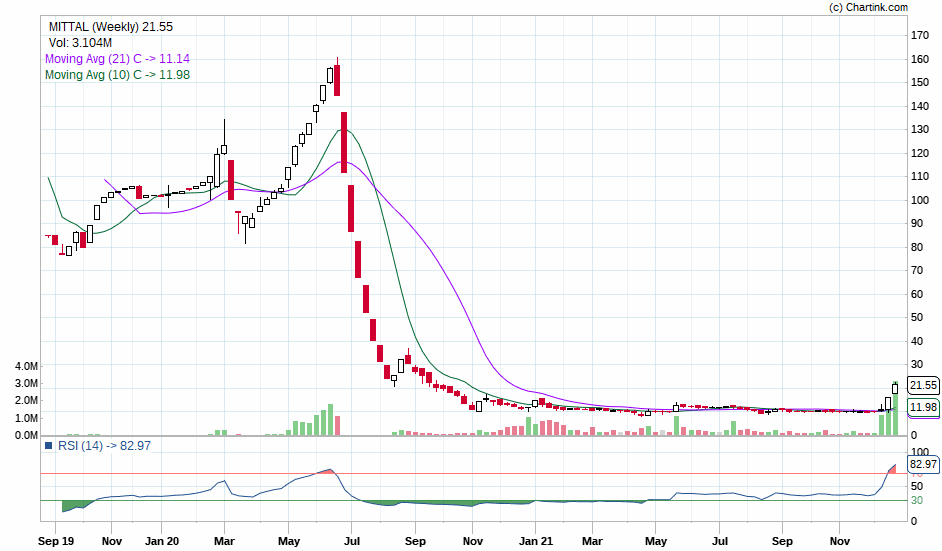Image resolution: width=942 pixels, height=551 pixels.
Task: Click the 50 price axis label
Action: click(x=917, y=317)
